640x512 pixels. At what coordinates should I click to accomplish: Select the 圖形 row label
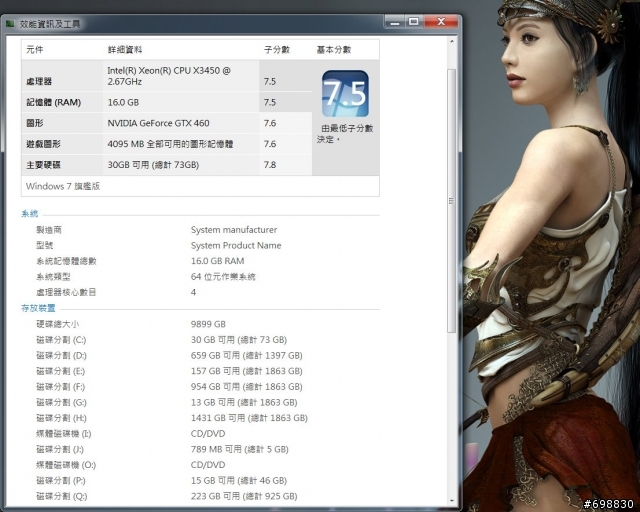coord(35,123)
